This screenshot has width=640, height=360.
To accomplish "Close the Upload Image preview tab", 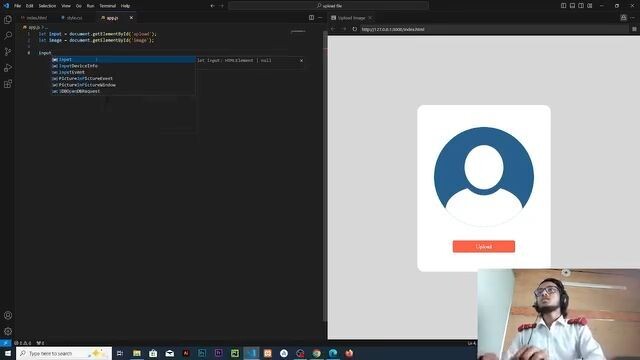I will [370, 18].
